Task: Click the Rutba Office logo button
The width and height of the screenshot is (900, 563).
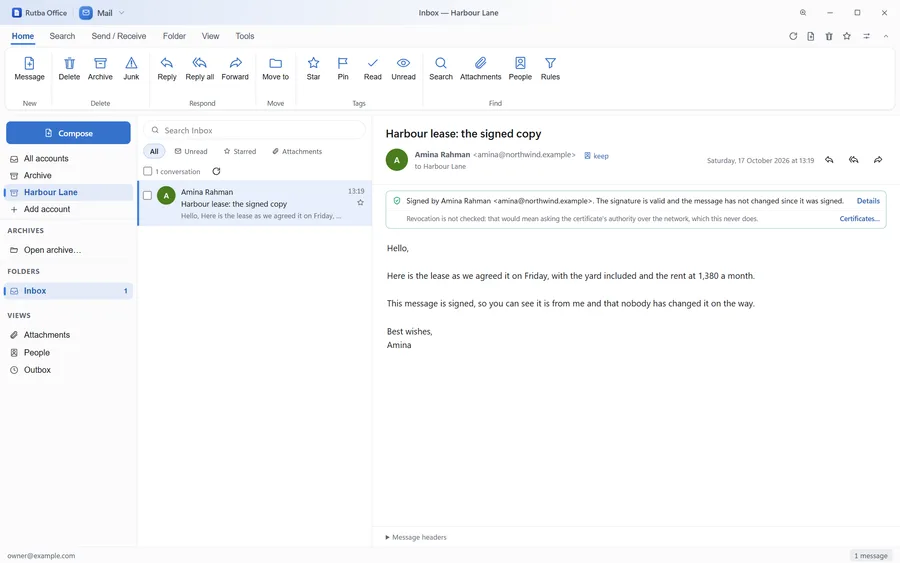Action: click(40, 13)
